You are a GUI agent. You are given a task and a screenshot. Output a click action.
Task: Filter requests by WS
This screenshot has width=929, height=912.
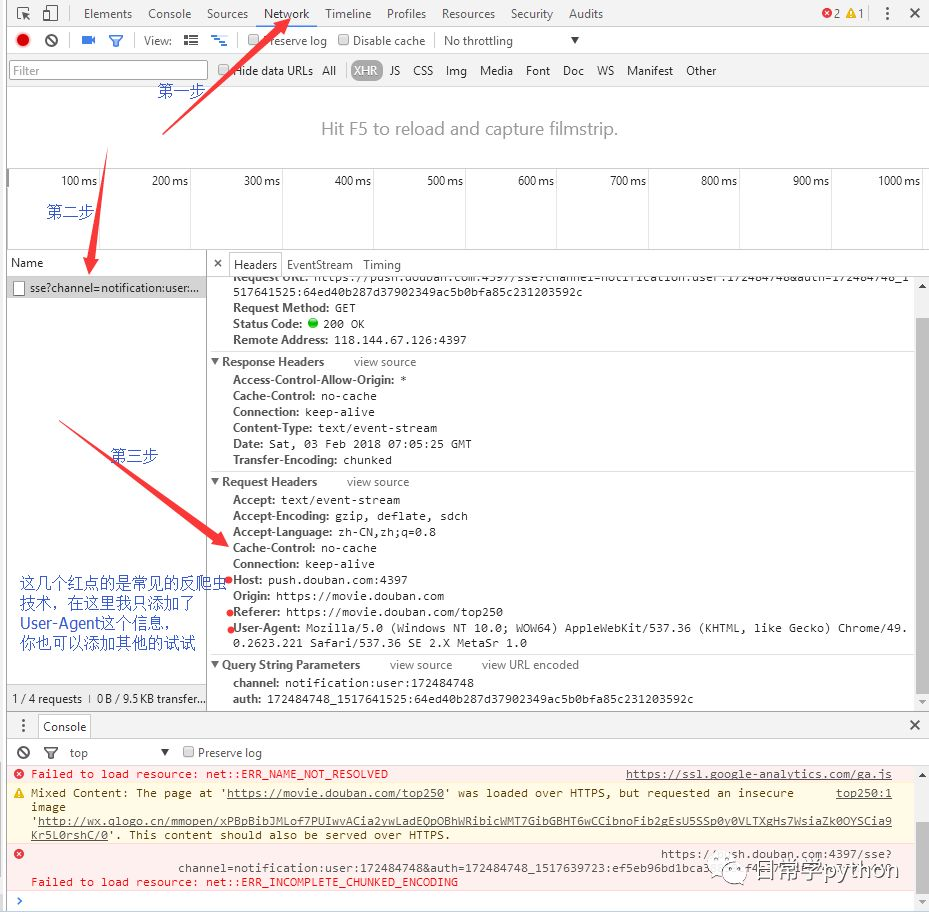pos(605,71)
